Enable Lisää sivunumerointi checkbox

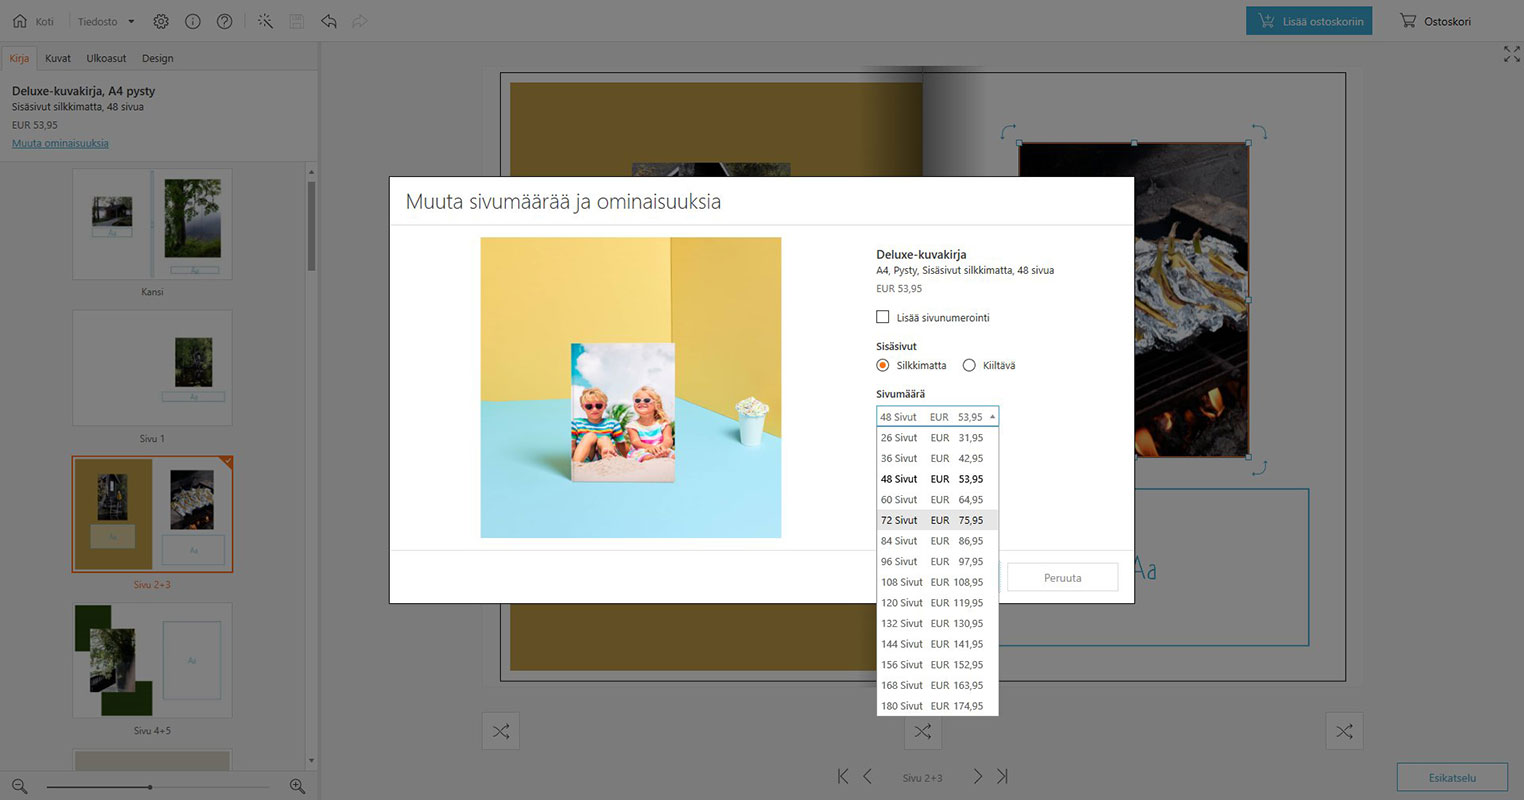tap(883, 317)
